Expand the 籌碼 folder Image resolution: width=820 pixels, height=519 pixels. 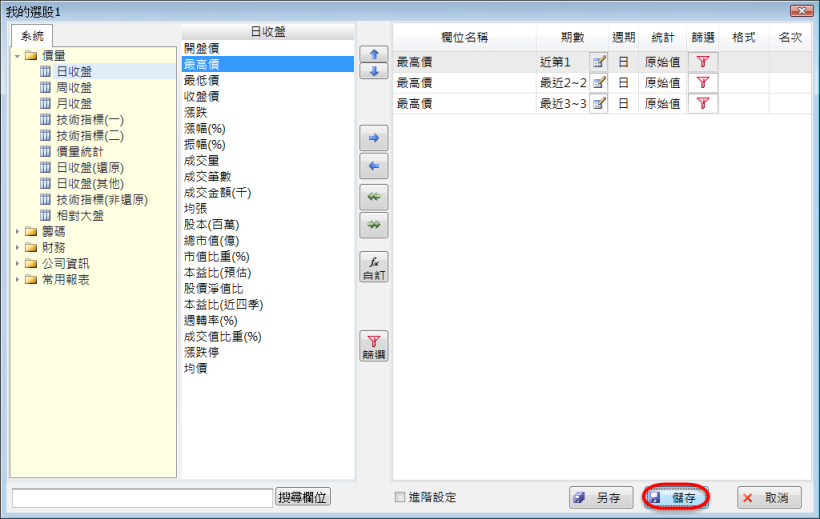point(18,231)
